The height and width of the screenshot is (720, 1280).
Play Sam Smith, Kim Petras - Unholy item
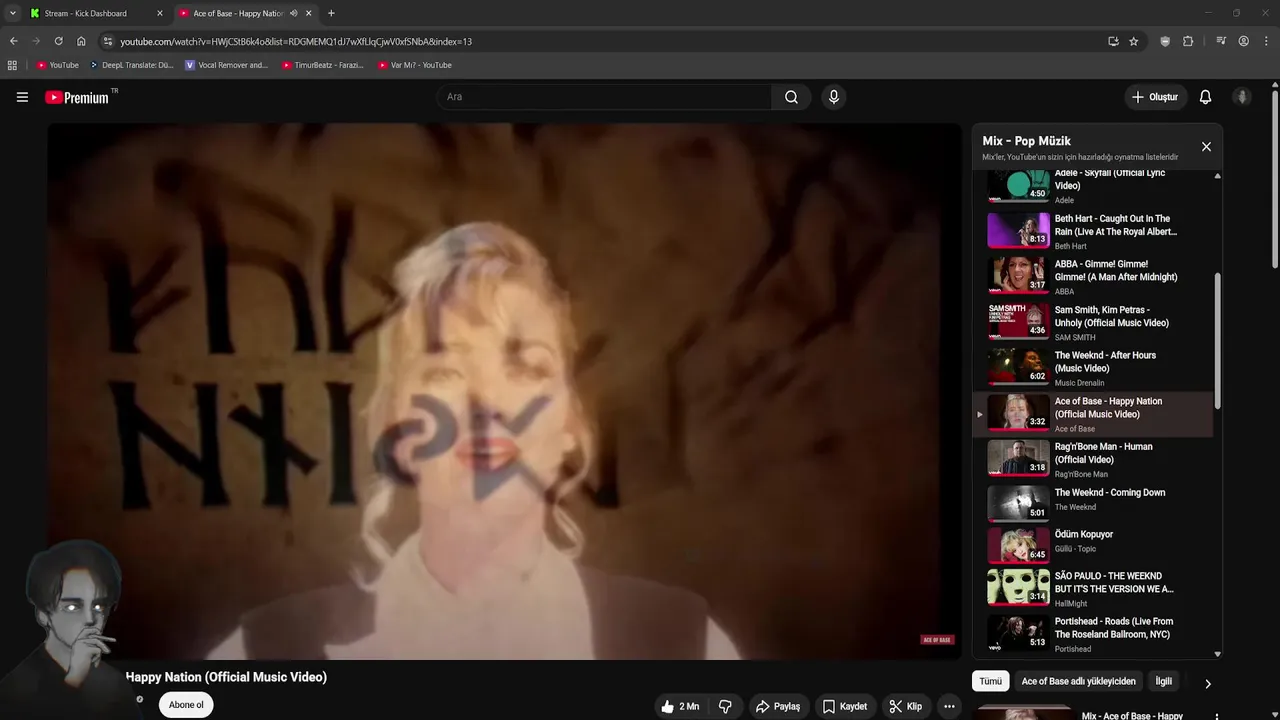(x=1094, y=322)
